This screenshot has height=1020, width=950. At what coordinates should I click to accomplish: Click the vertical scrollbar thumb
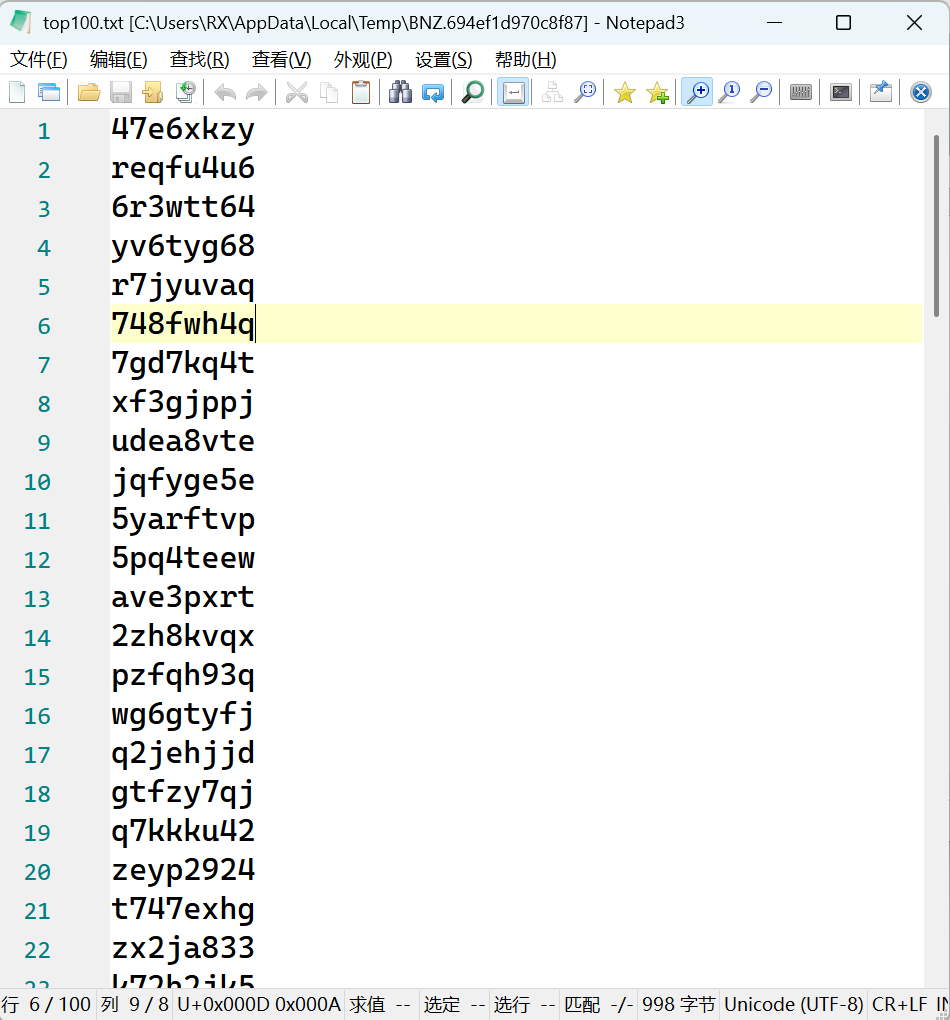pyautogui.click(x=936, y=225)
